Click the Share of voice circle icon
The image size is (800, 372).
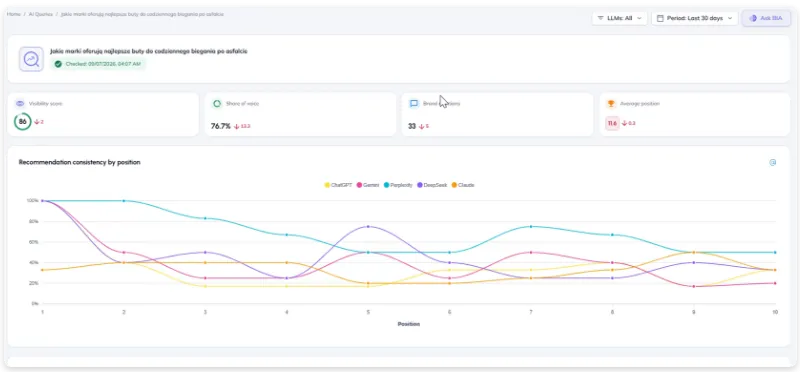point(217,104)
